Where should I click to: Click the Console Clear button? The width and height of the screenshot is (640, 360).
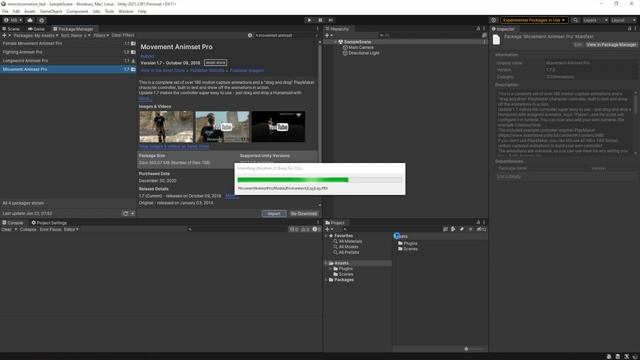point(7,229)
